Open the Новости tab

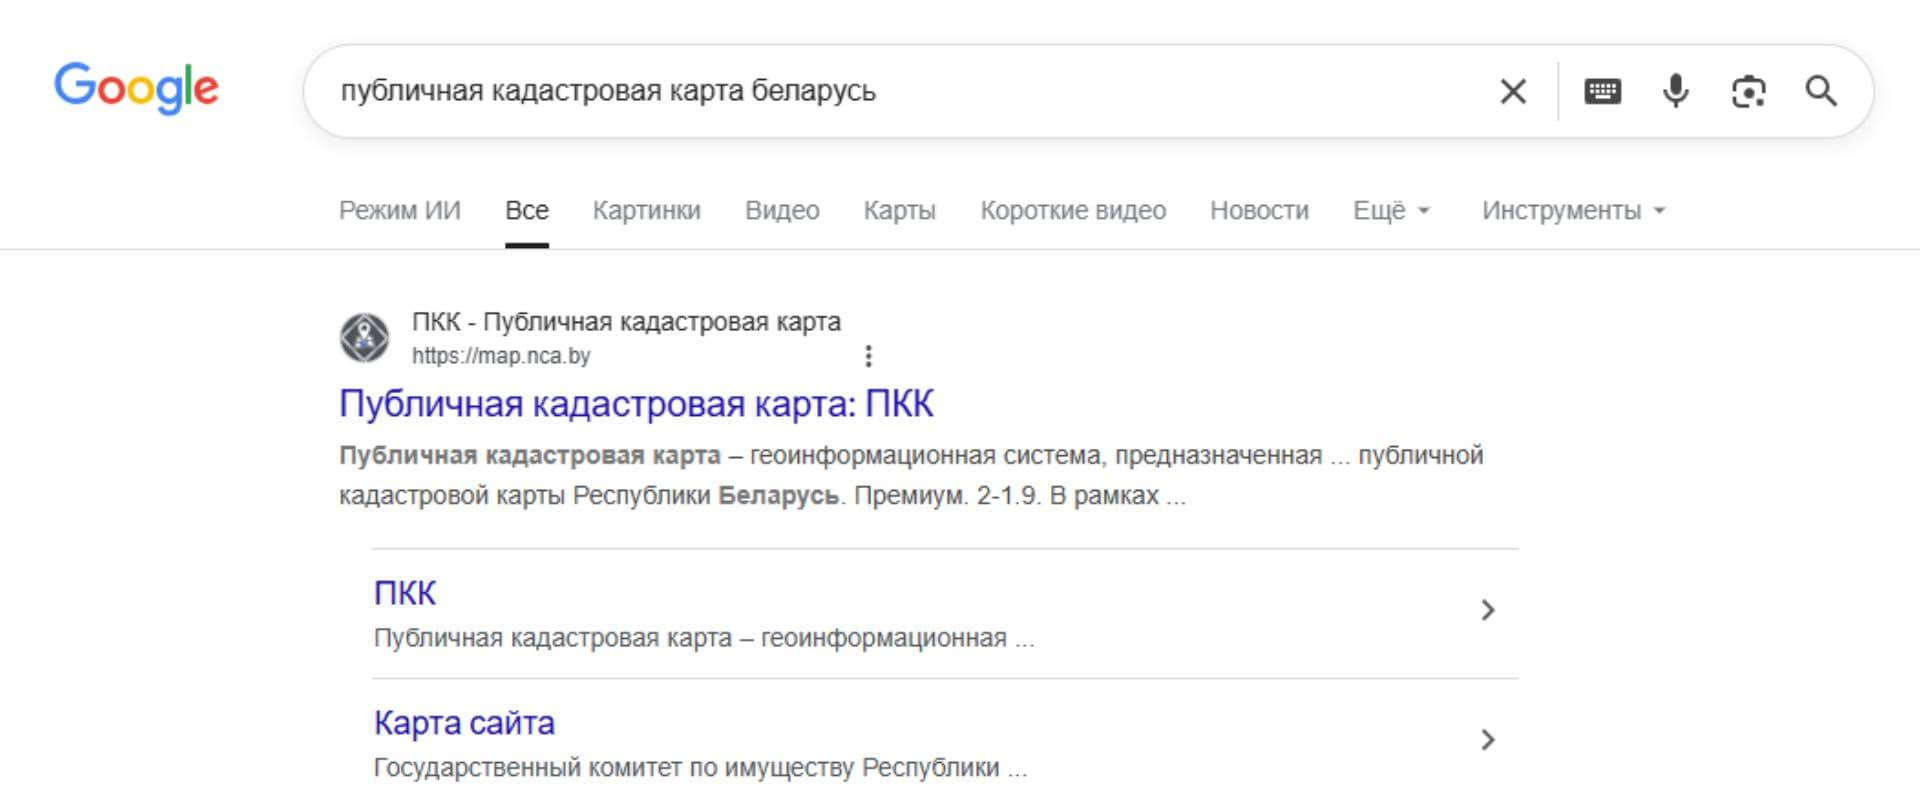click(1259, 210)
